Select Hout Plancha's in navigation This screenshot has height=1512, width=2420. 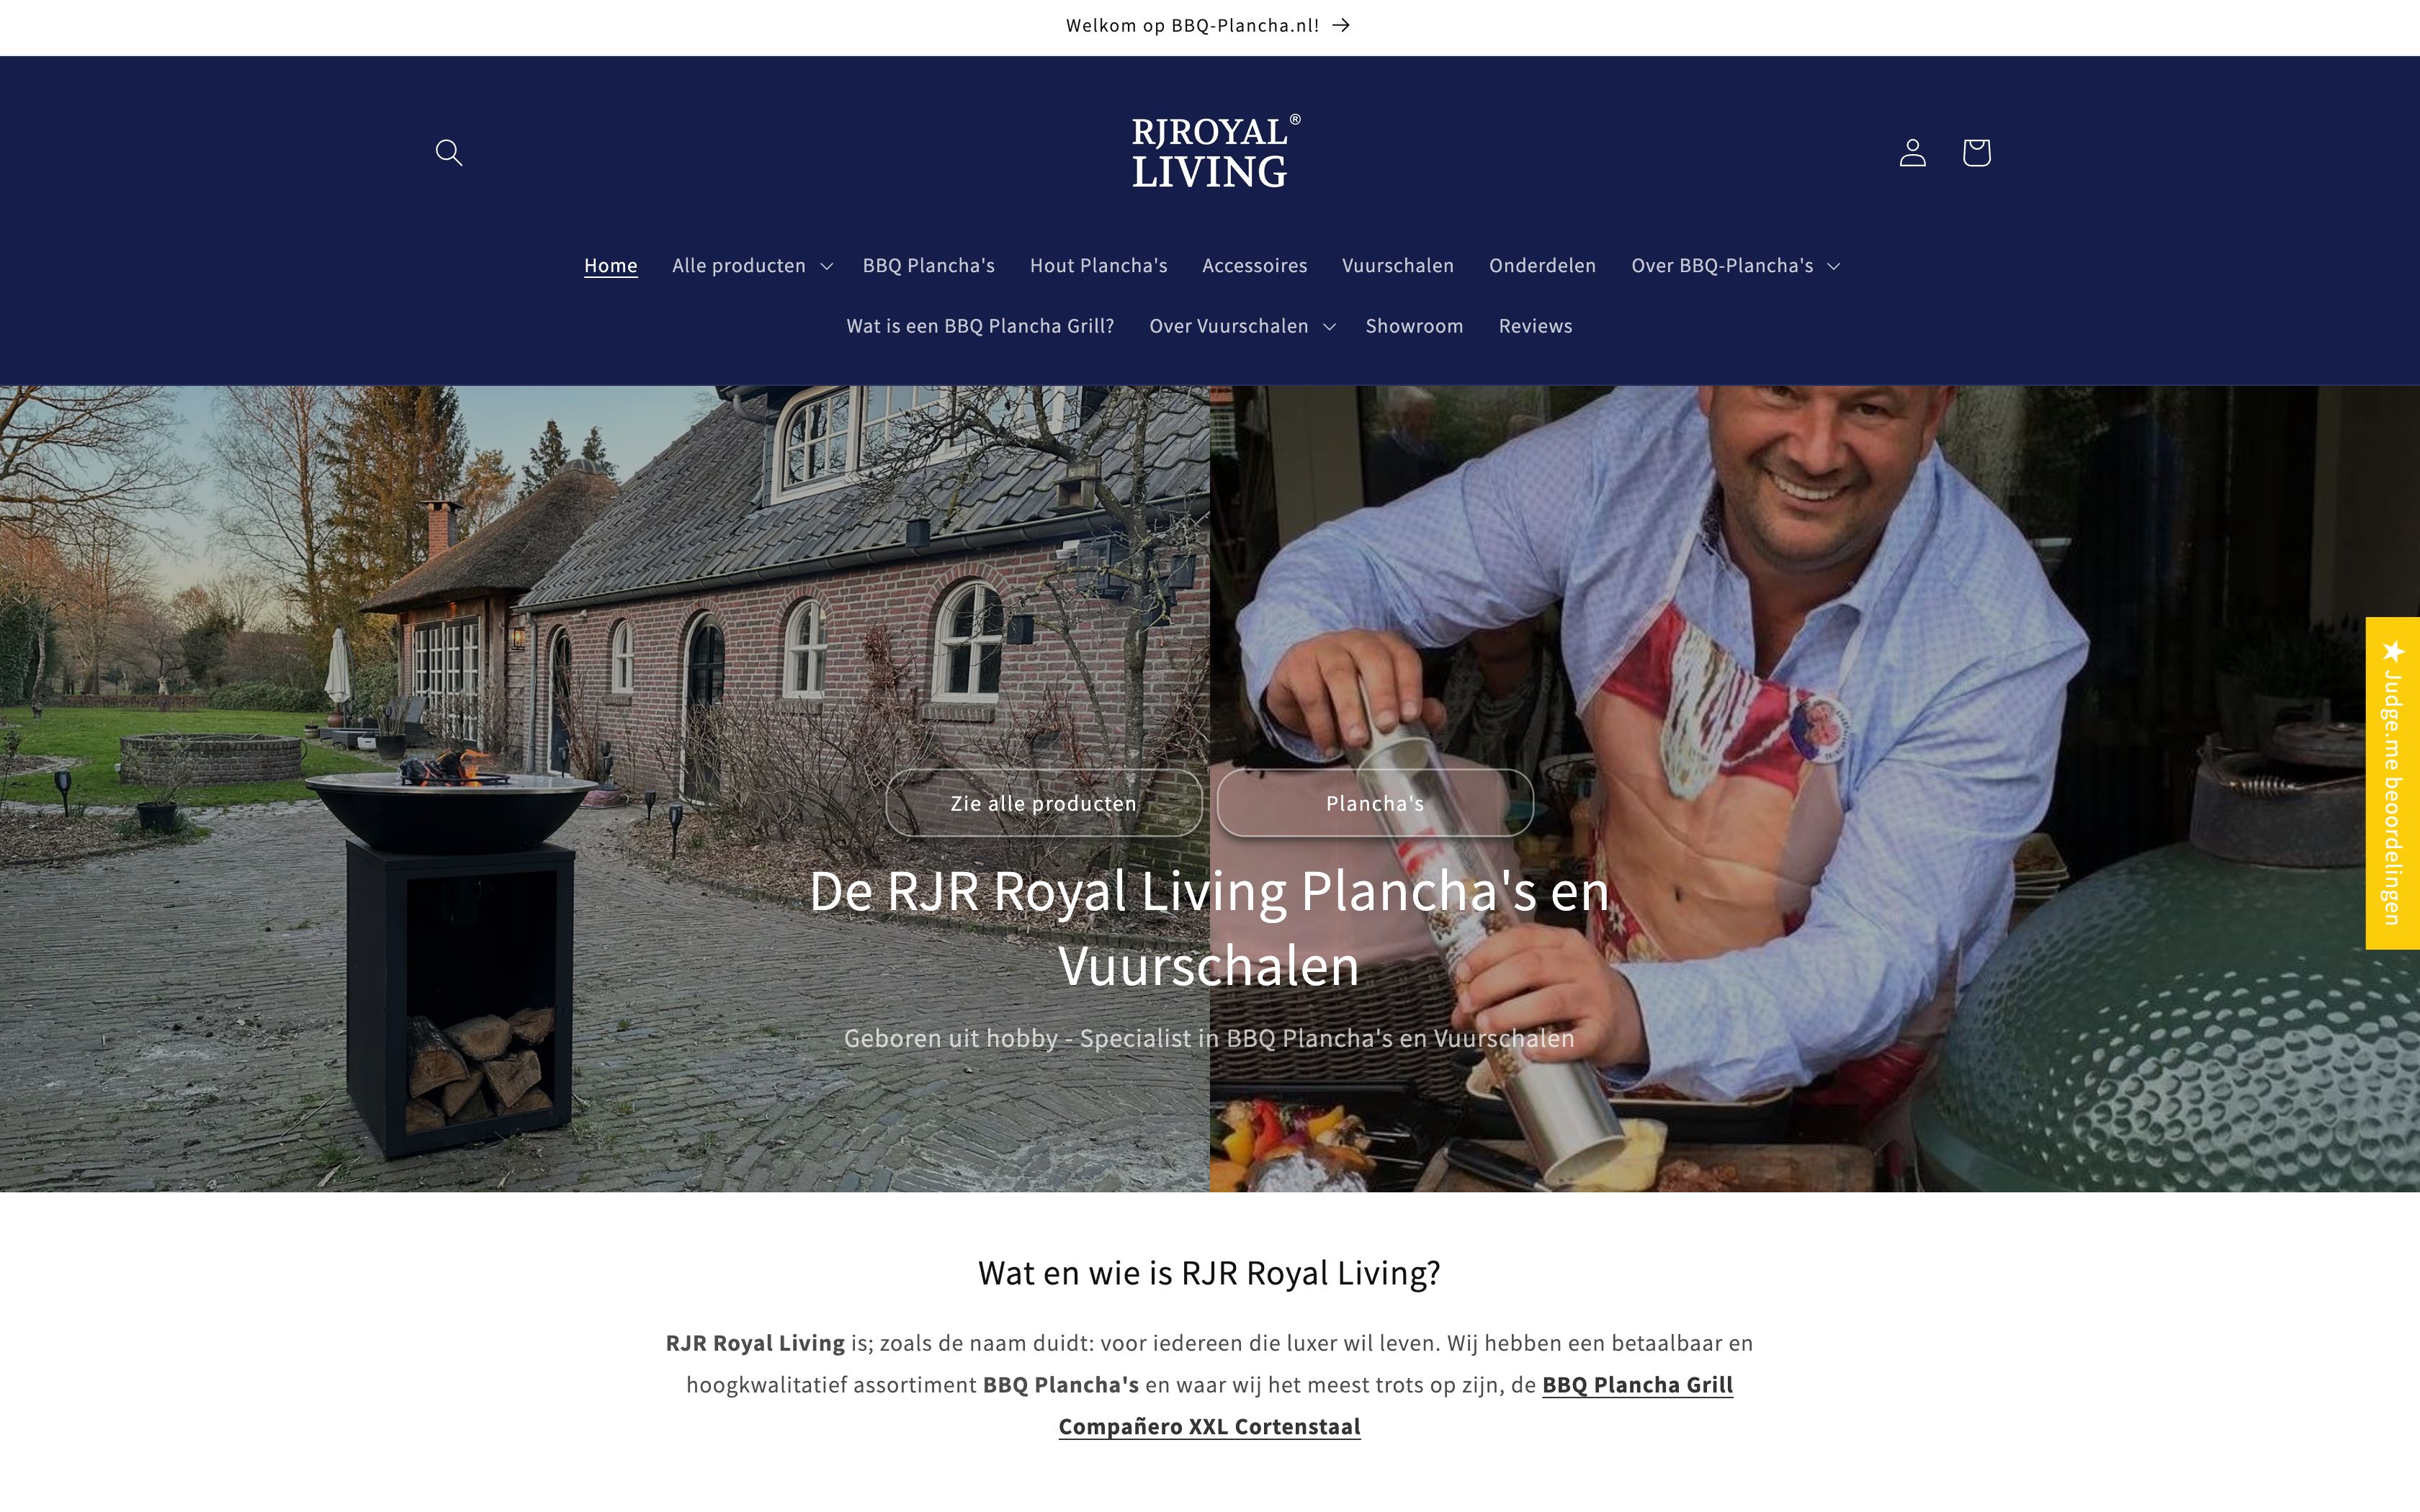pos(1098,266)
